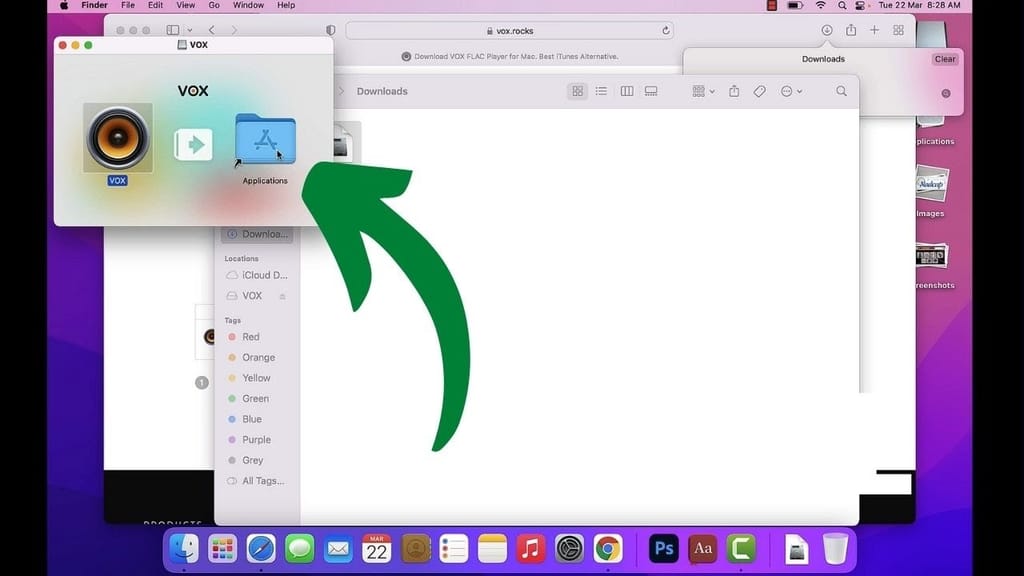This screenshot has height=576, width=1024.
Task: Open the Go menu
Action: click(215, 5)
